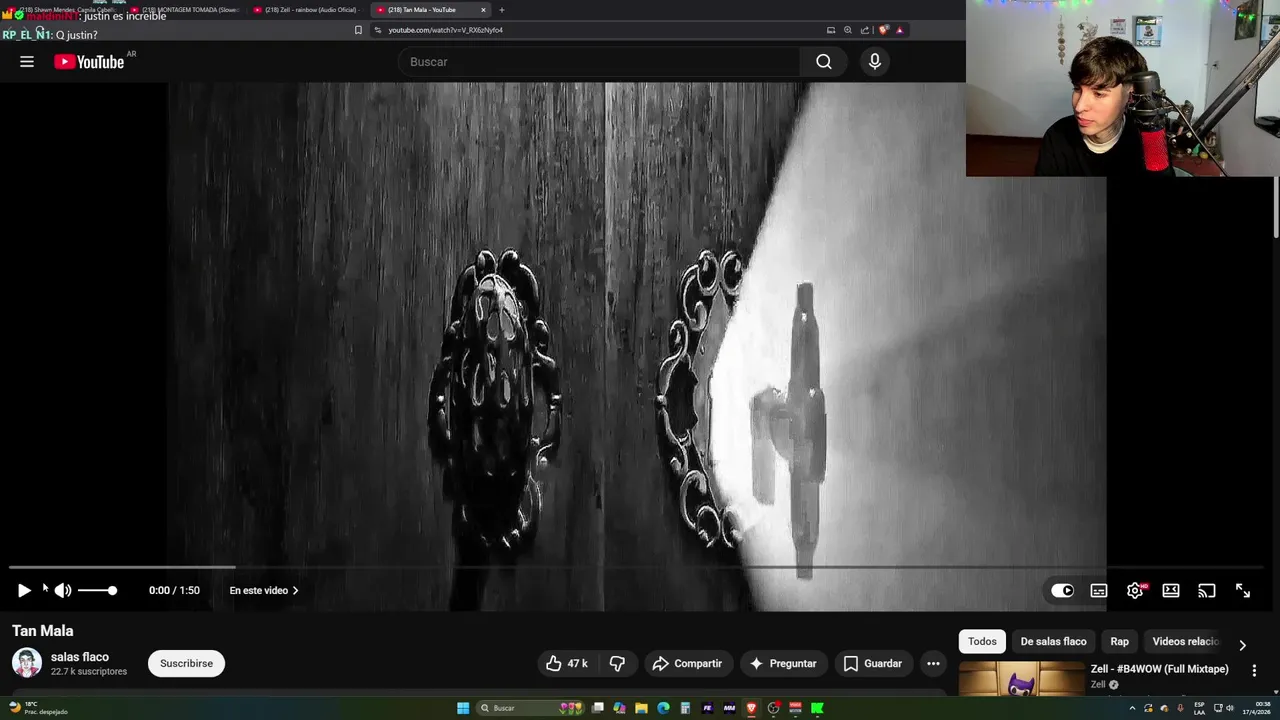Click the search magnifier button
This screenshot has height=720, width=1280.
click(823, 62)
